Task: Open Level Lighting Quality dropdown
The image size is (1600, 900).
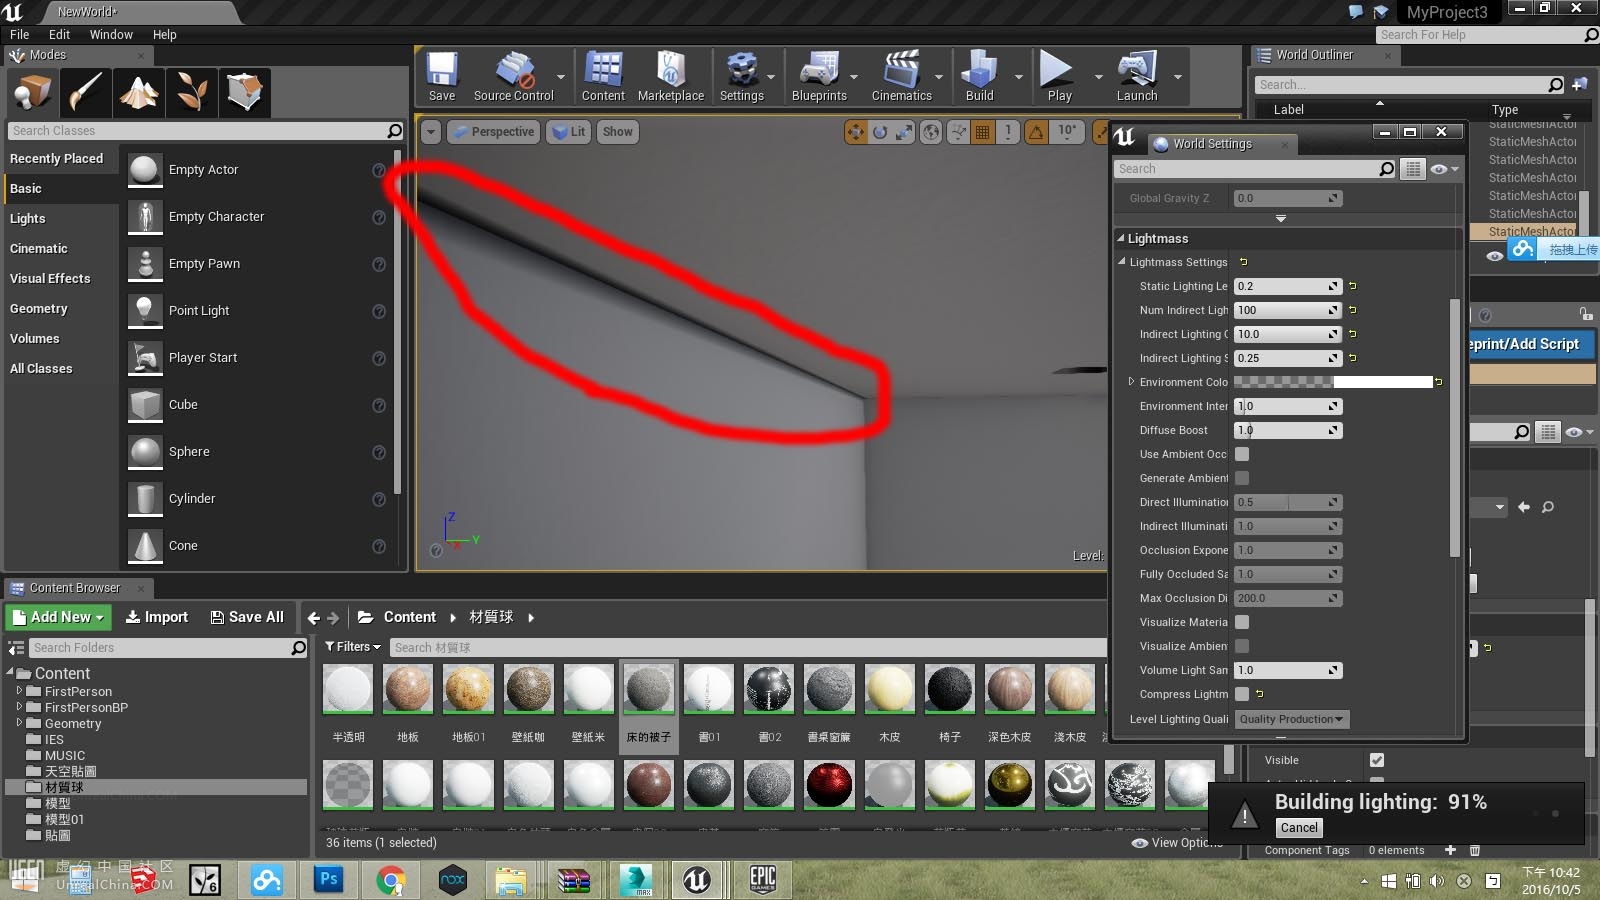Action: click(1291, 719)
